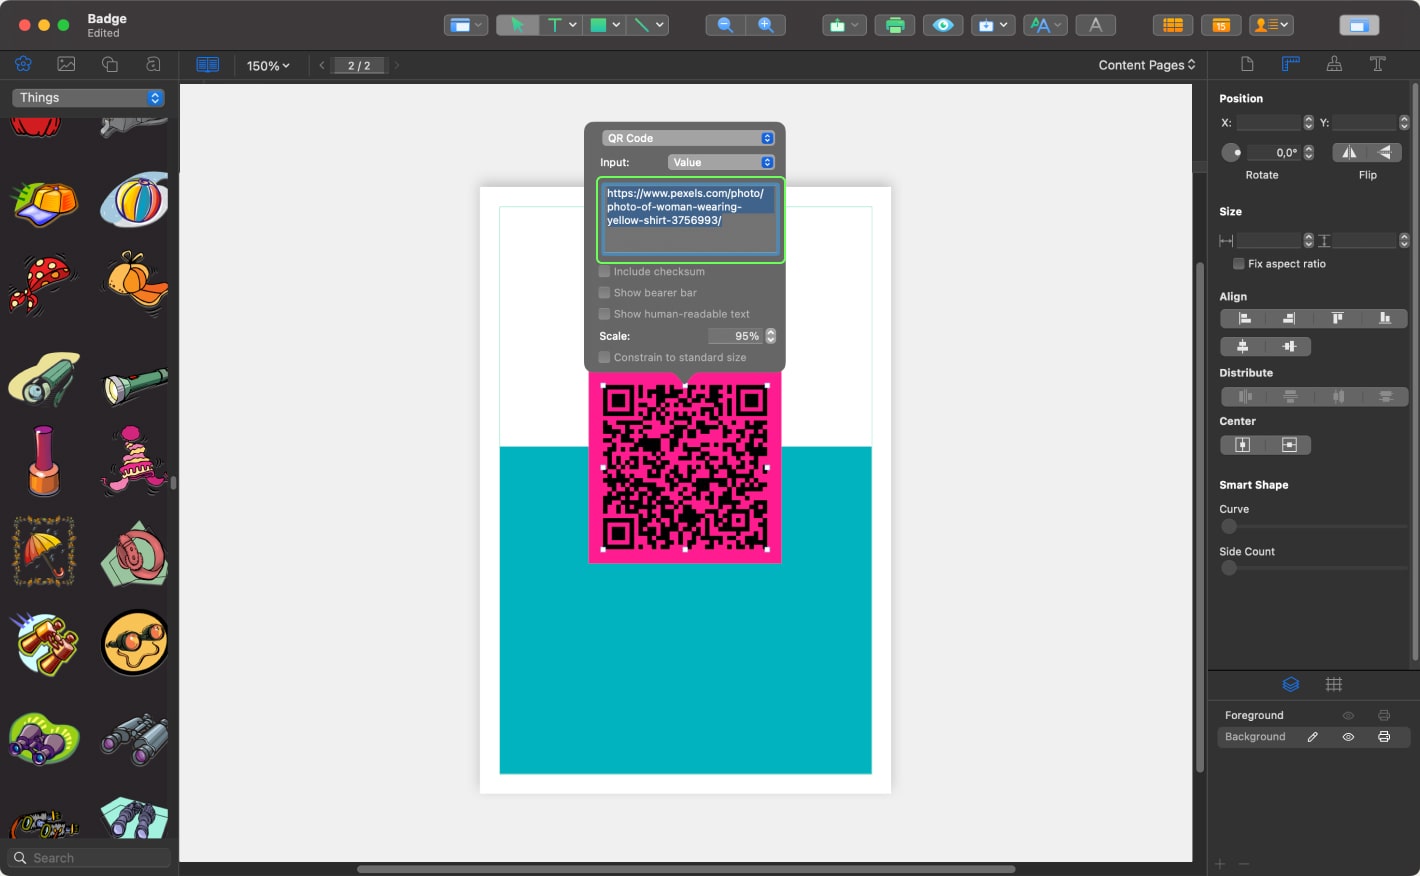Image resolution: width=1420 pixels, height=876 pixels.
Task: Open the clipart flower tab in source panel
Action: (23, 64)
